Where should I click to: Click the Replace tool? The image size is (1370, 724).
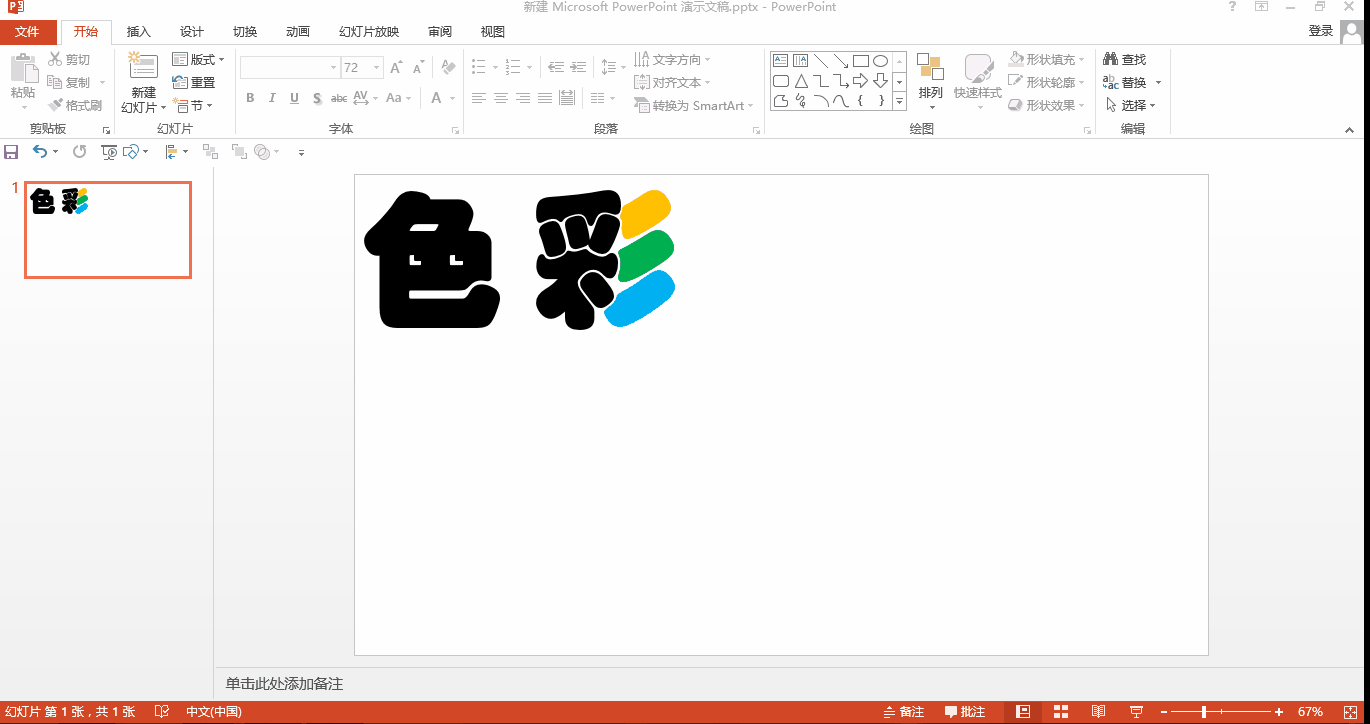click(1128, 81)
